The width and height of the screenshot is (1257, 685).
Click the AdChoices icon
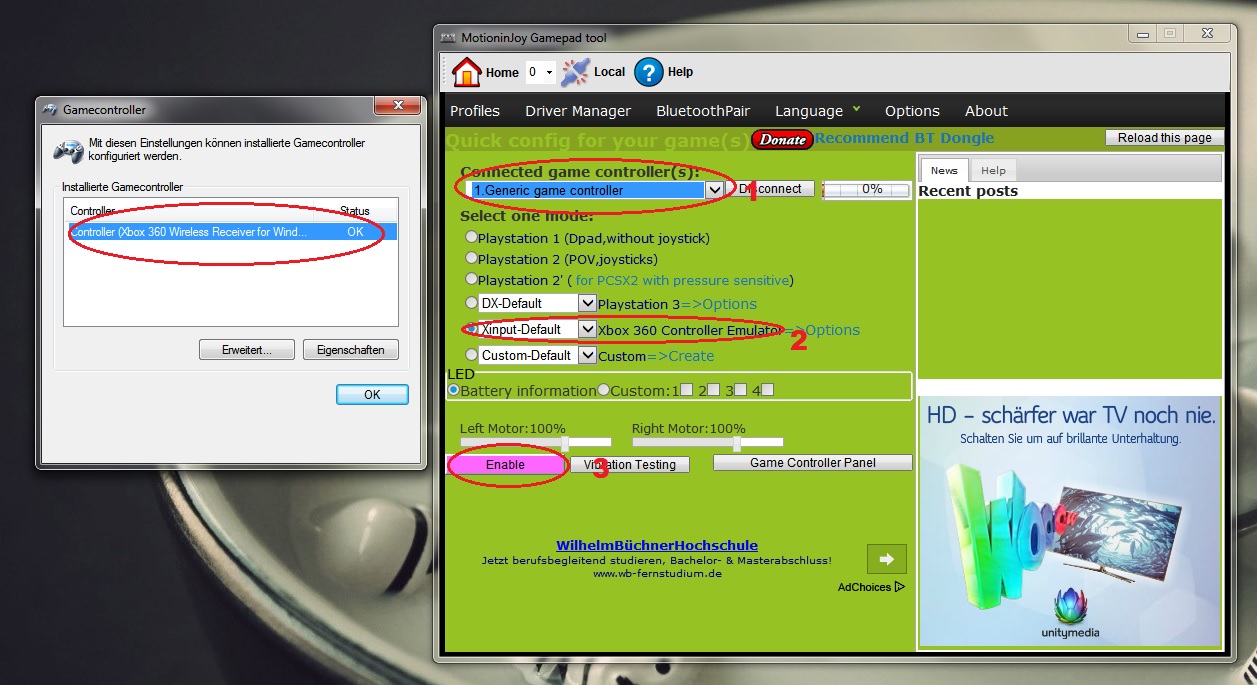[x=900, y=587]
